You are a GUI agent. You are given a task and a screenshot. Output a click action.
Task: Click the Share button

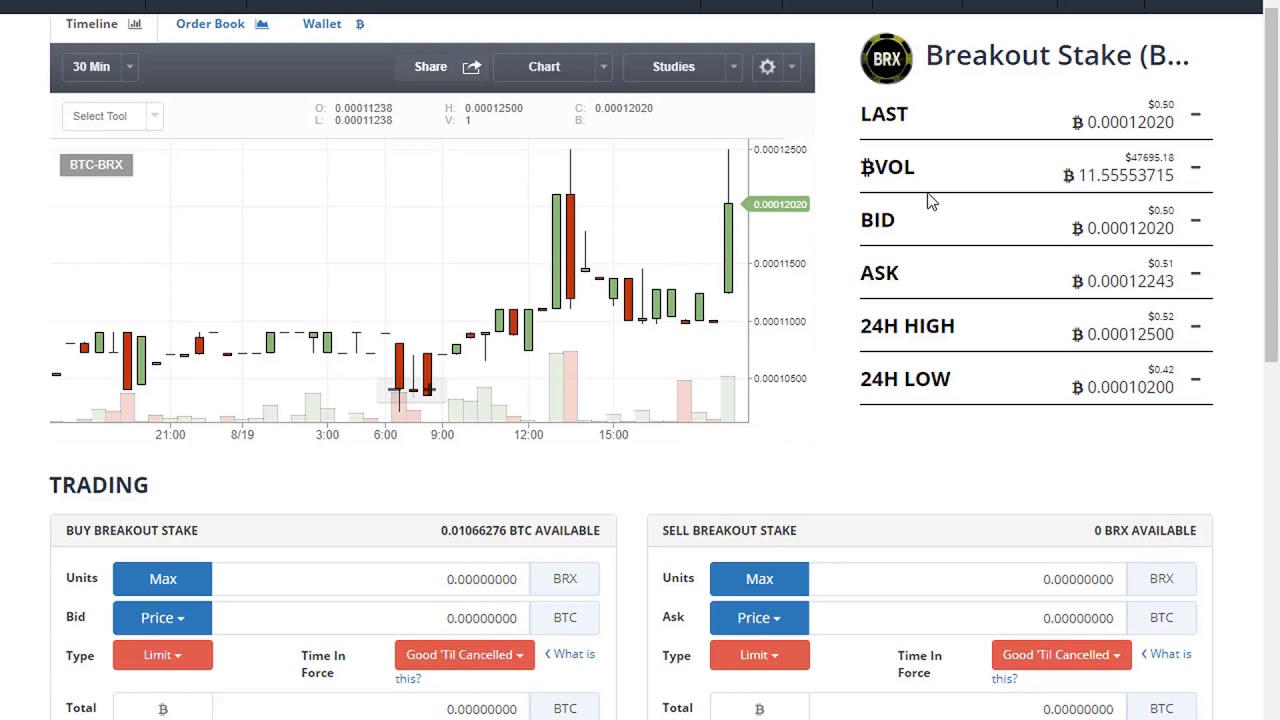coord(447,67)
